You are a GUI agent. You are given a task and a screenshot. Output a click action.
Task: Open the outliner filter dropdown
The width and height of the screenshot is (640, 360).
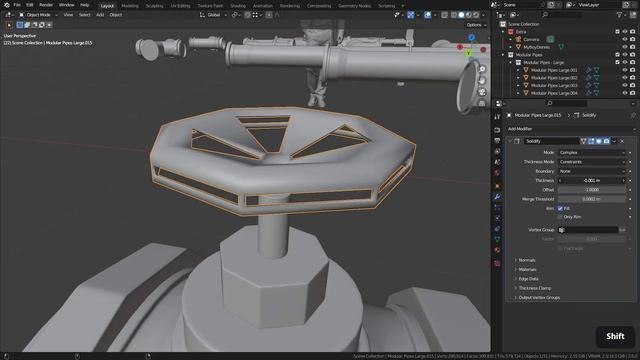(621, 15)
